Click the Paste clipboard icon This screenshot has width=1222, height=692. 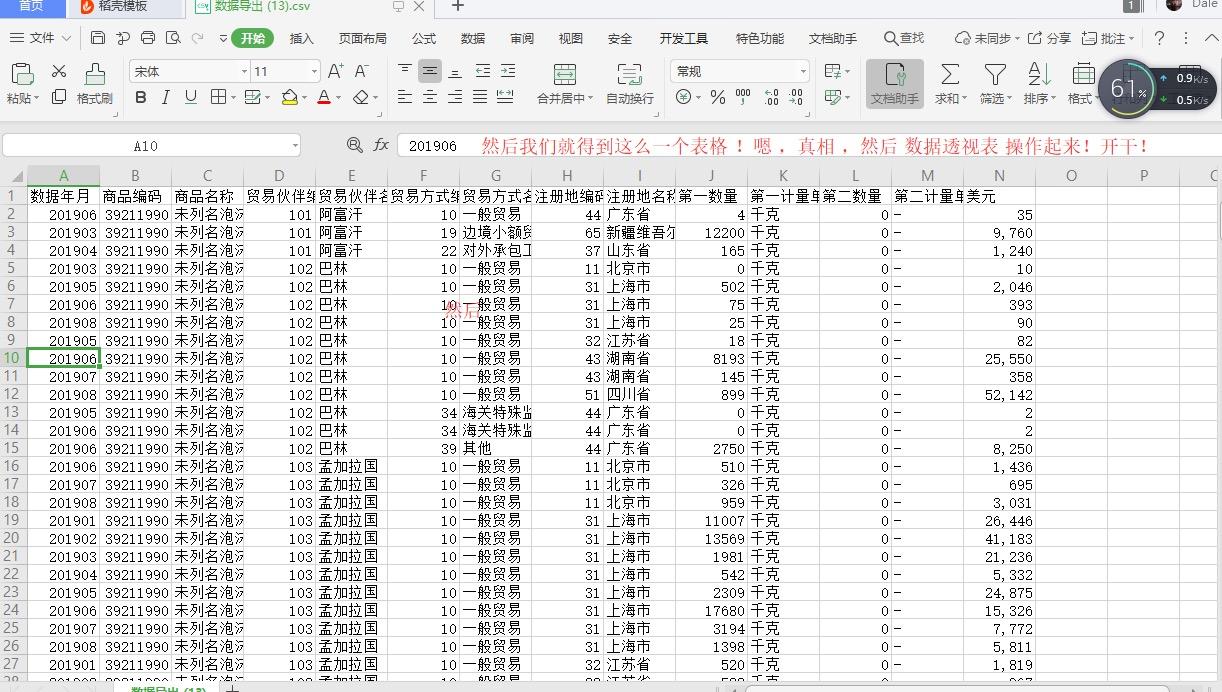click(22, 74)
